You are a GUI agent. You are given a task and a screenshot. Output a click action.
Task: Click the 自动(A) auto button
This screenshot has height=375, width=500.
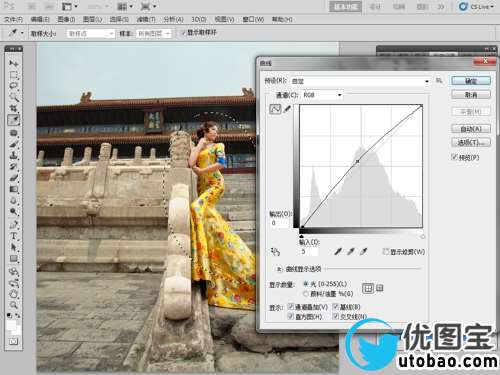coord(471,129)
